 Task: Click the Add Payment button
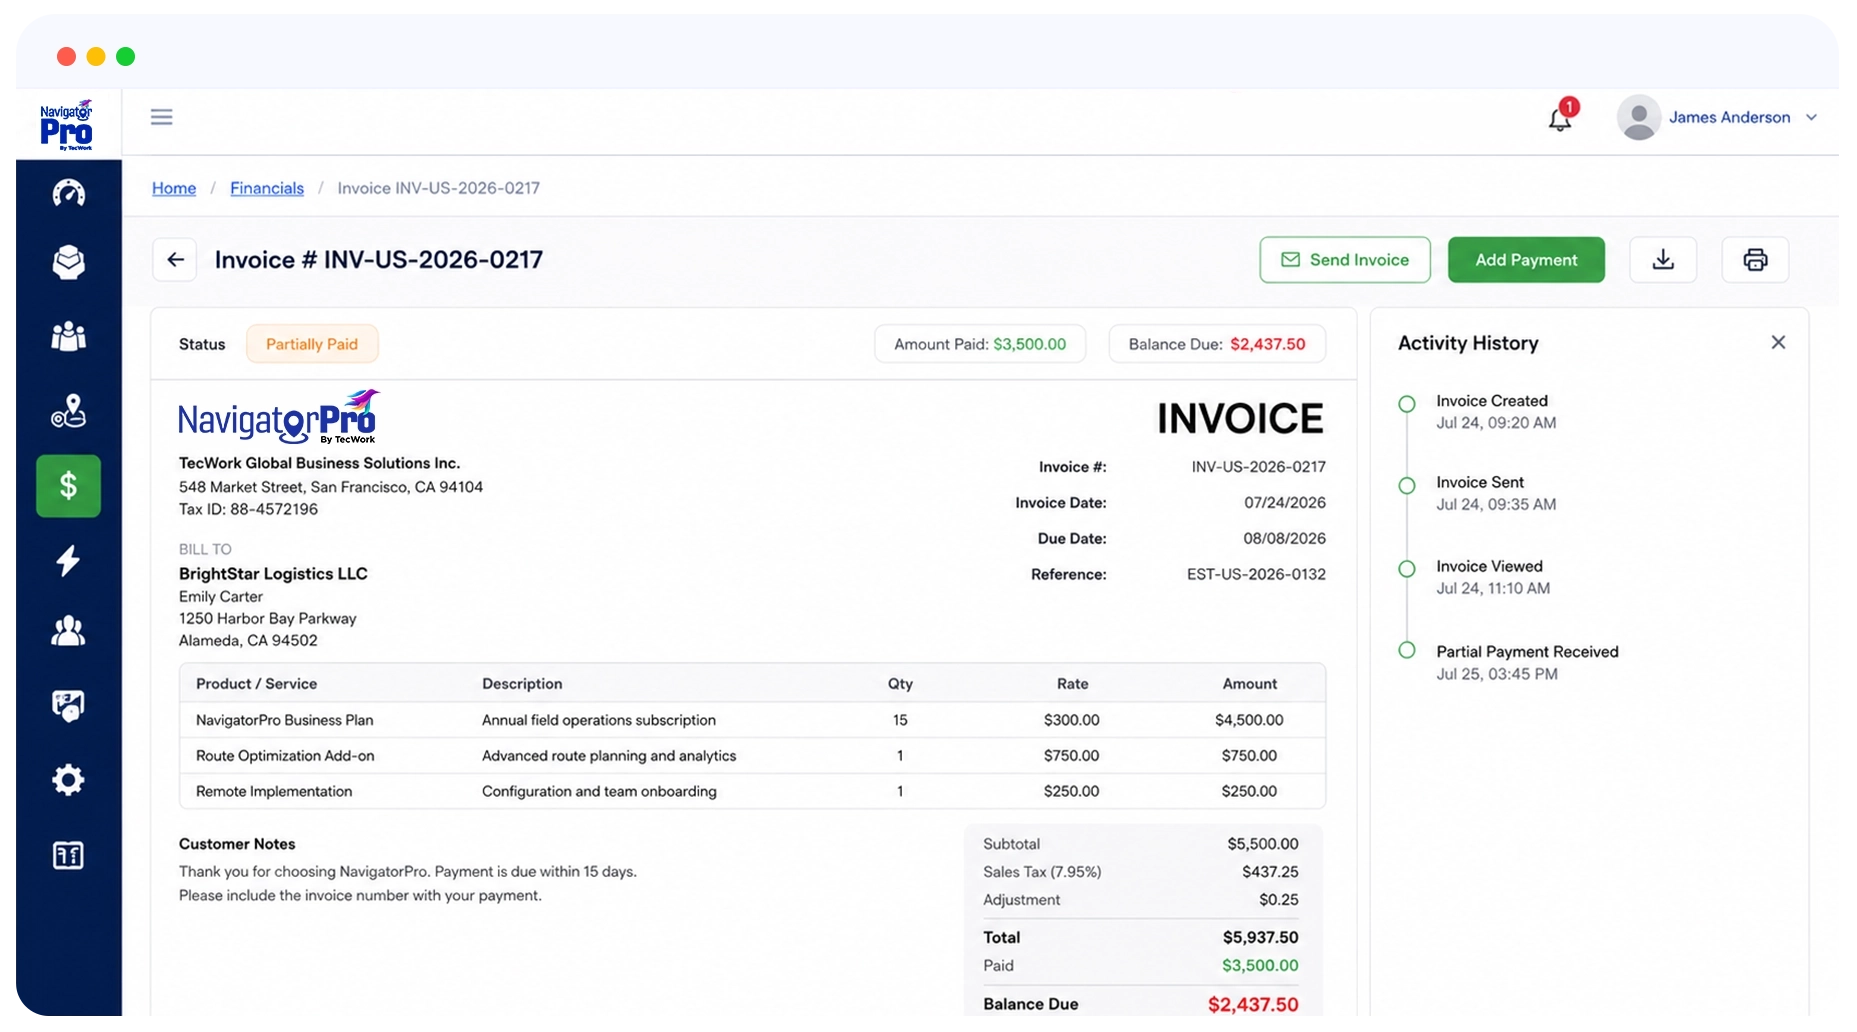[x=1526, y=260]
